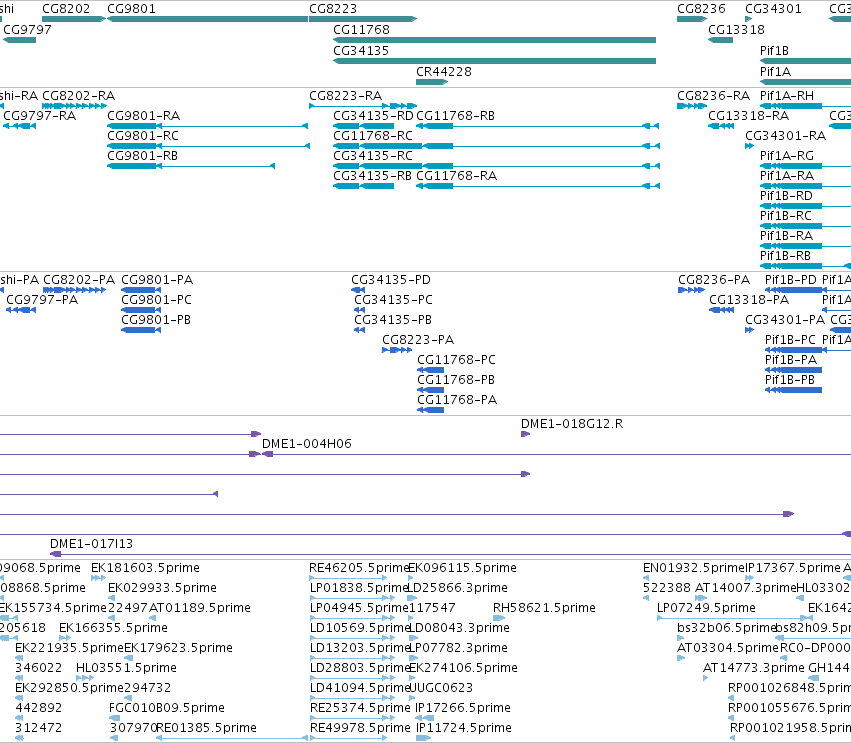Select the Pif1B-RB transcript
The width and height of the screenshot is (851, 743).
pyautogui.click(x=805, y=266)
